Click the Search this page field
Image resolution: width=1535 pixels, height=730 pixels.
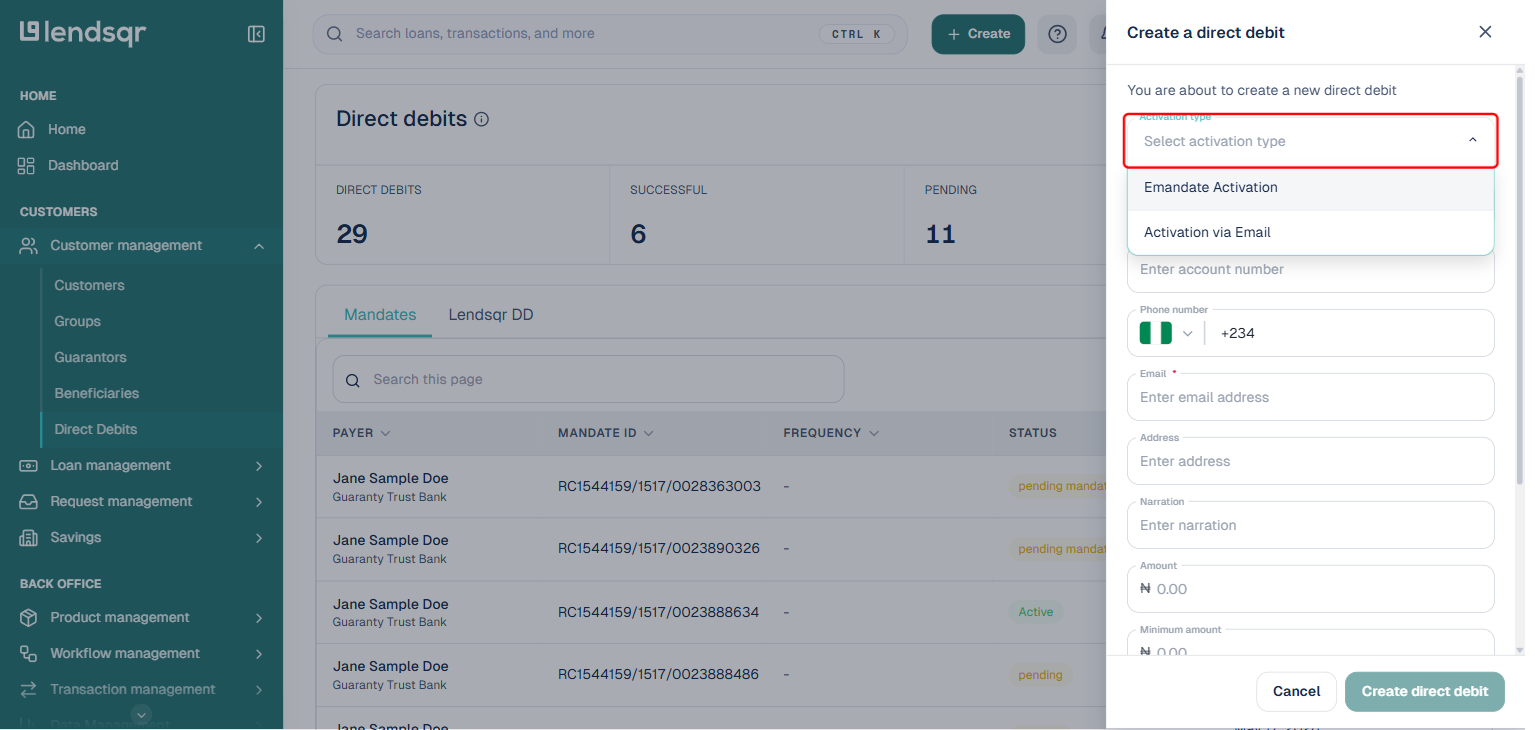click(588, 380)
